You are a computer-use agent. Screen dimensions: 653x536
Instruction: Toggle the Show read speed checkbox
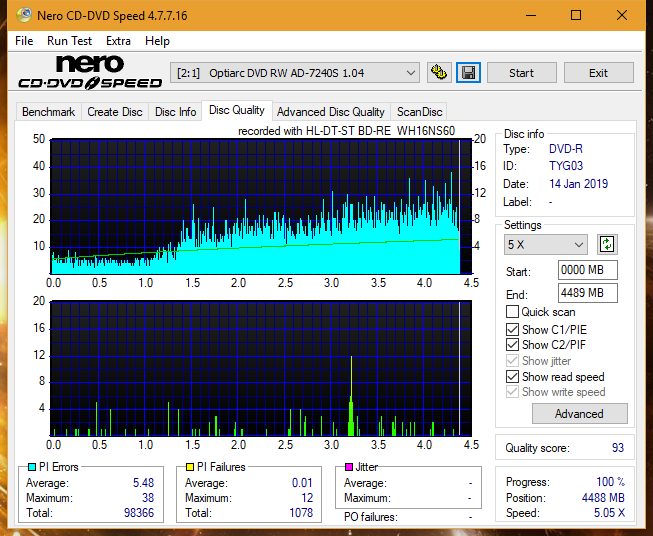[x=512, y=376]
